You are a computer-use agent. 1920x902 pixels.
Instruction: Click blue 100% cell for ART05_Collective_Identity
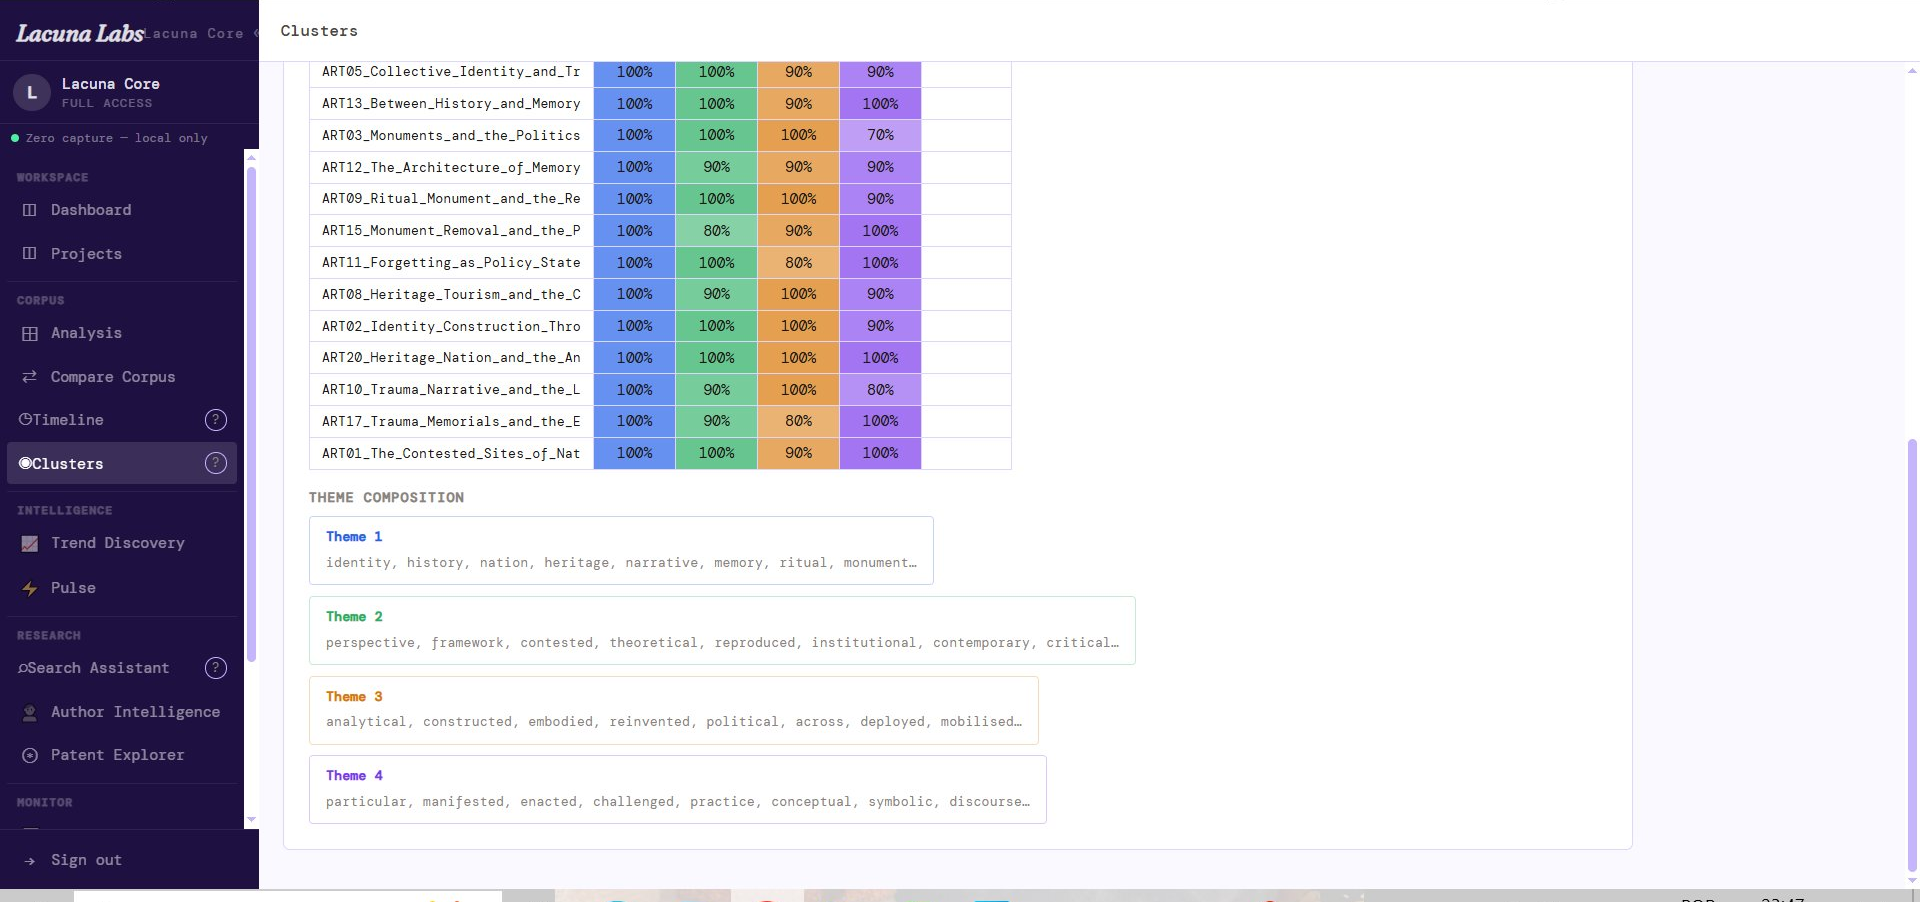(634, 72)
